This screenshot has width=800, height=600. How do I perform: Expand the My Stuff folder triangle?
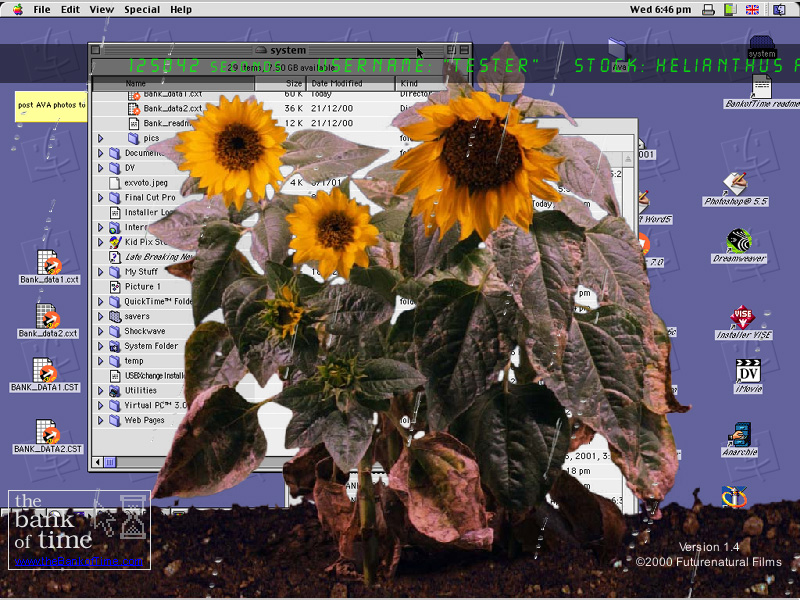[x=101, y=272]
